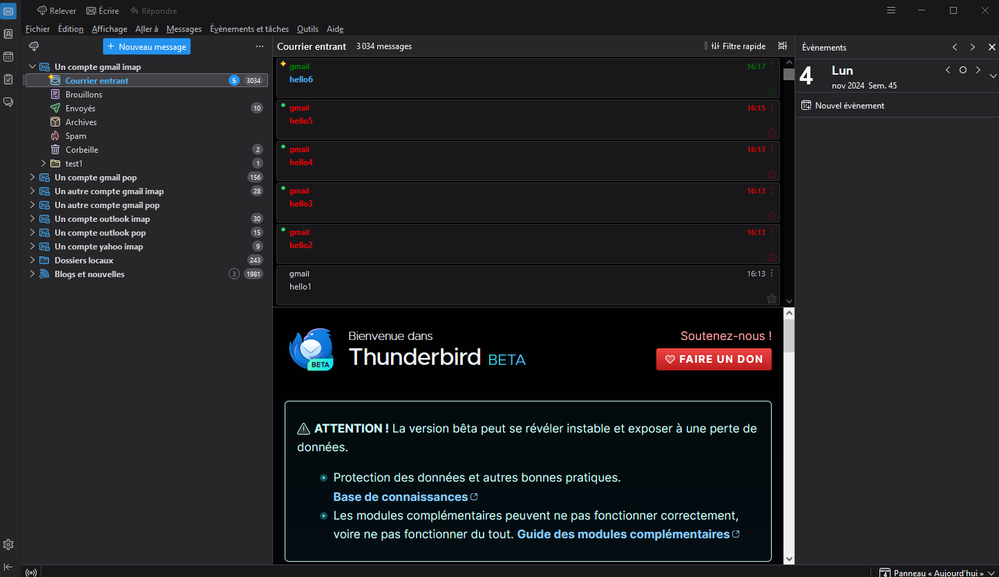Open the Address Book from the left sidebar

pos(8,34)
